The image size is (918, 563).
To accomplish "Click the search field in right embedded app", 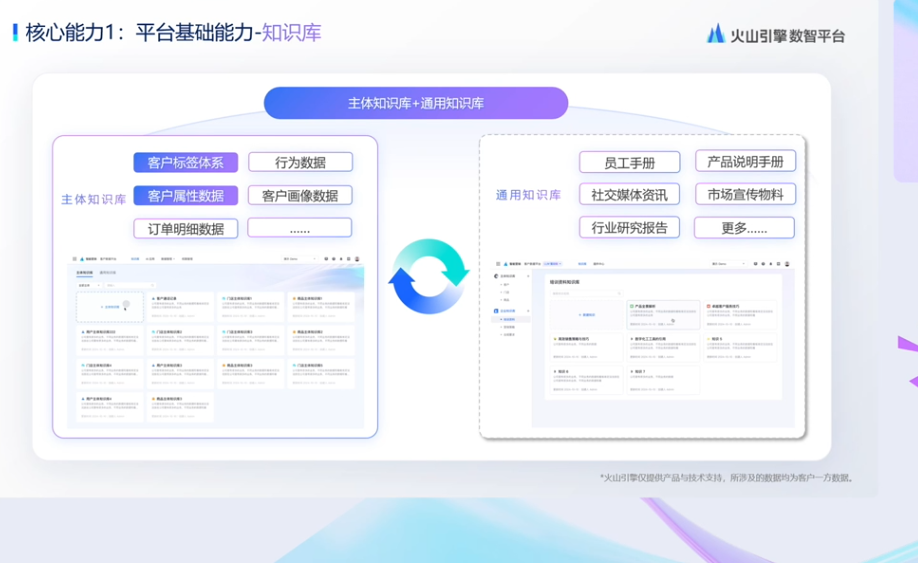I will (x=586, y=293).
